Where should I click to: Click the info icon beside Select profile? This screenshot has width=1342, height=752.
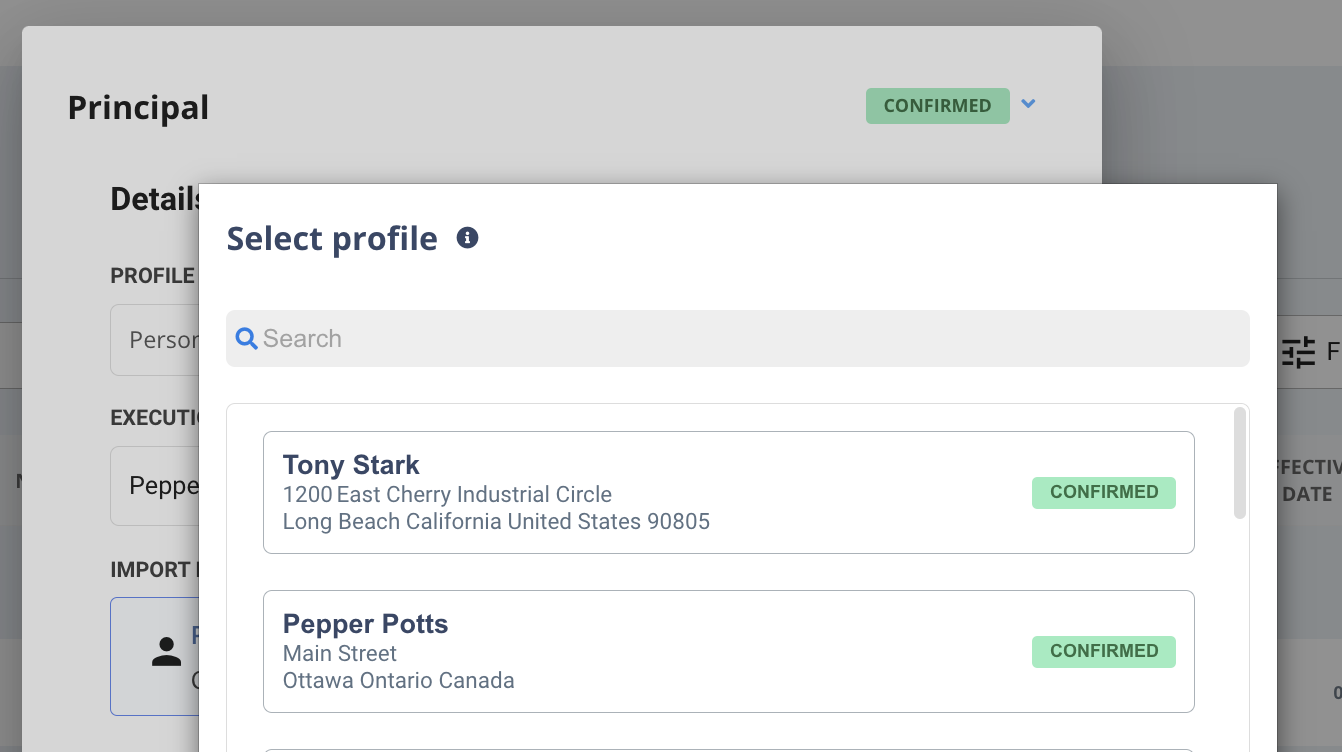[x=467, y=238]
